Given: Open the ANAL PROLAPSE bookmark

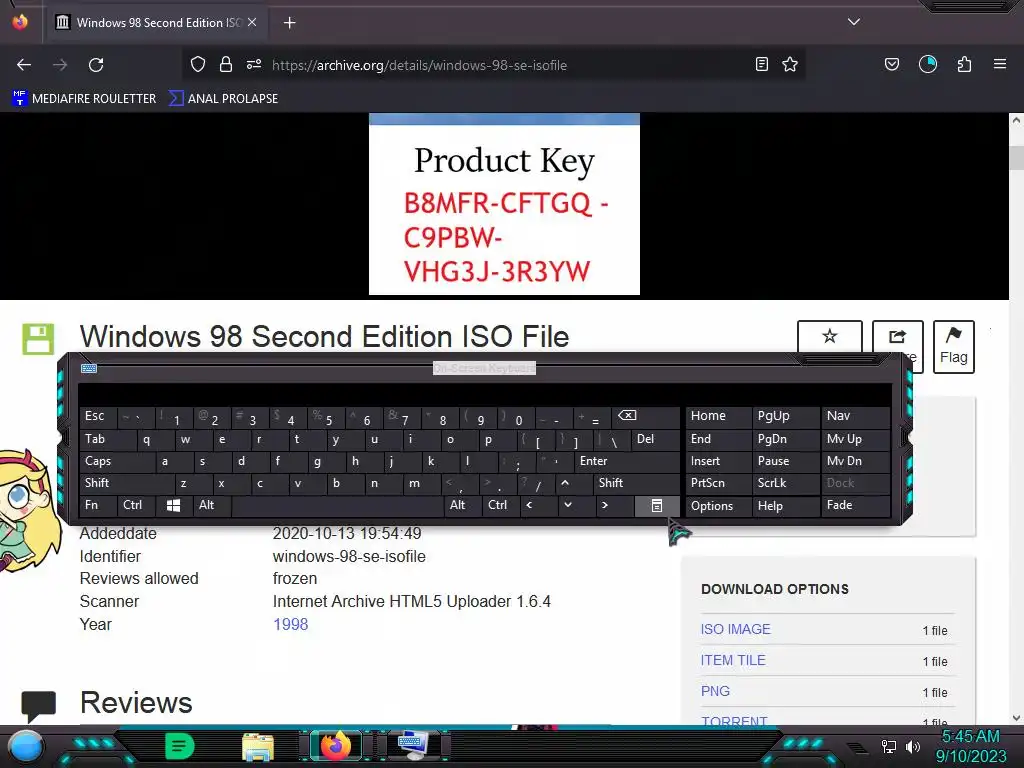Looking at the screenshot, I should 223,99.
